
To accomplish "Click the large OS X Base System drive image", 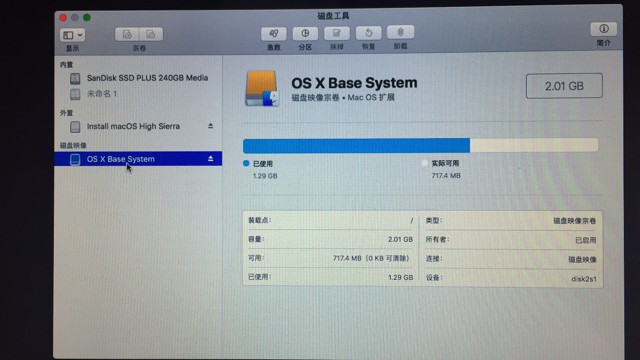I will click(262, 89).
